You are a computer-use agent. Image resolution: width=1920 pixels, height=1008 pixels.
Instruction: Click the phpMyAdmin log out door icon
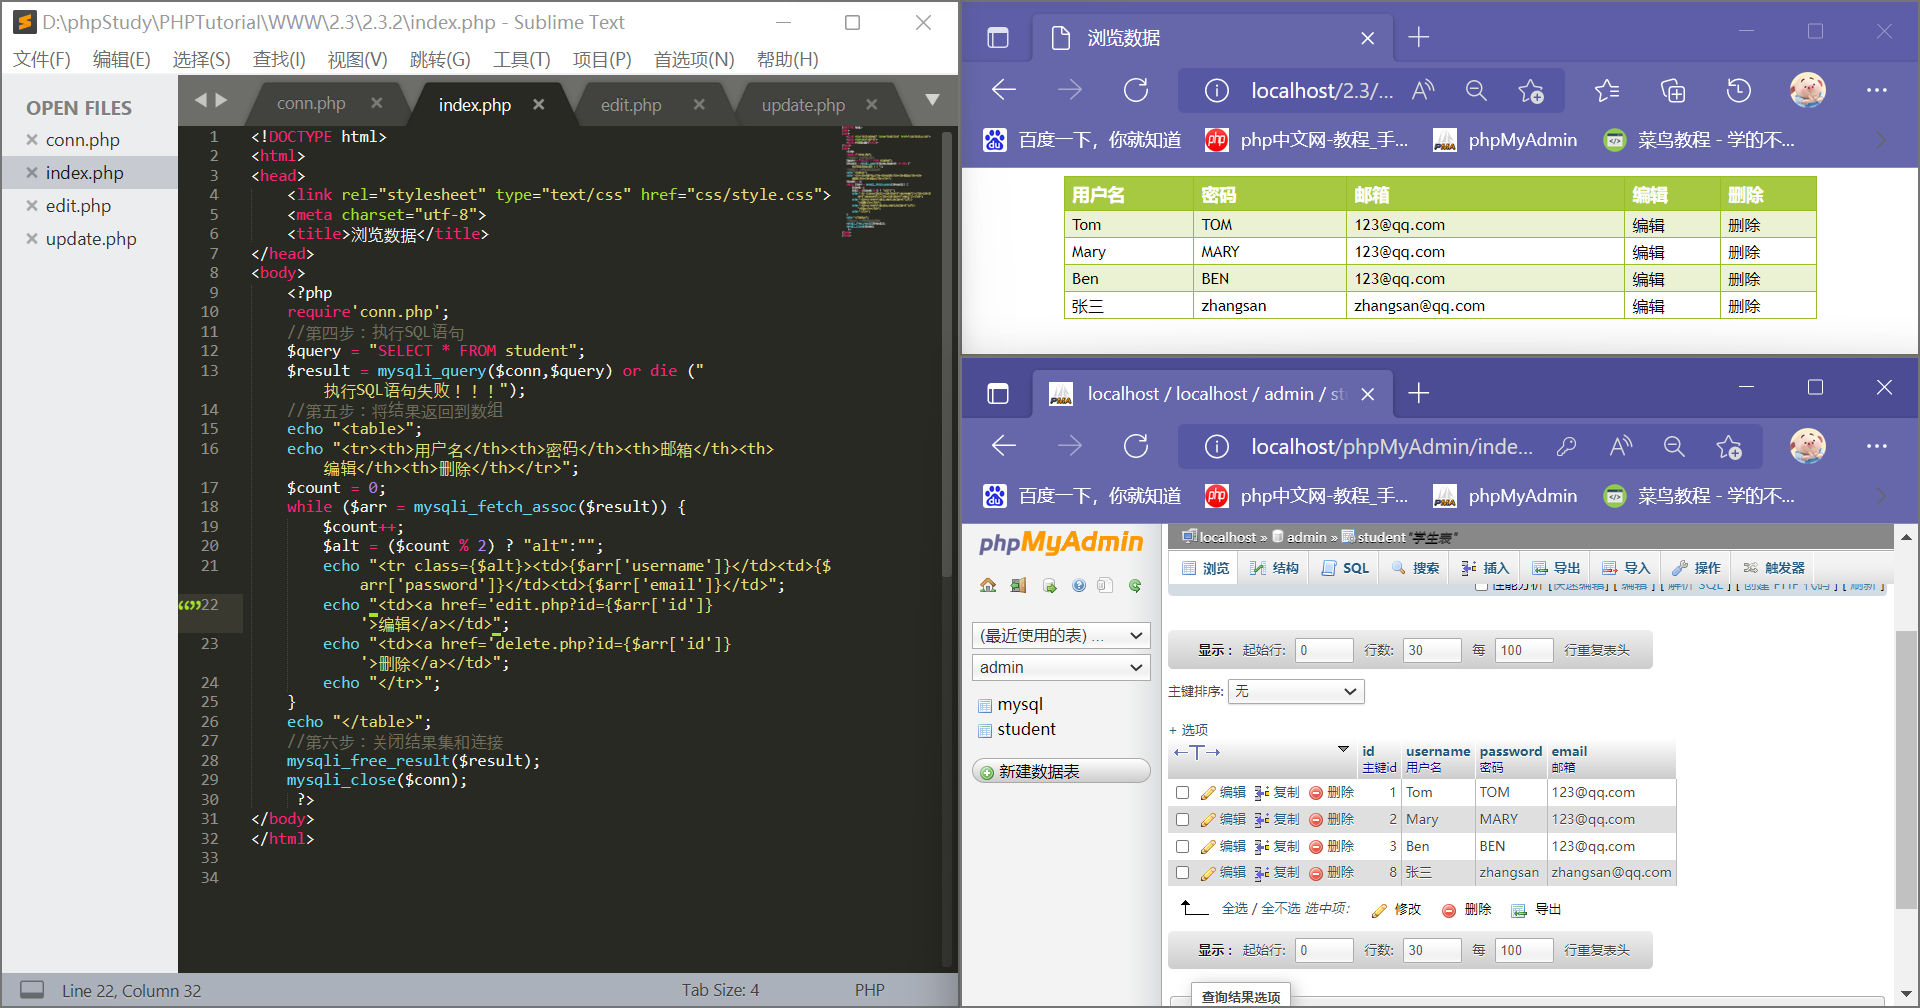tap(1018, 586)
